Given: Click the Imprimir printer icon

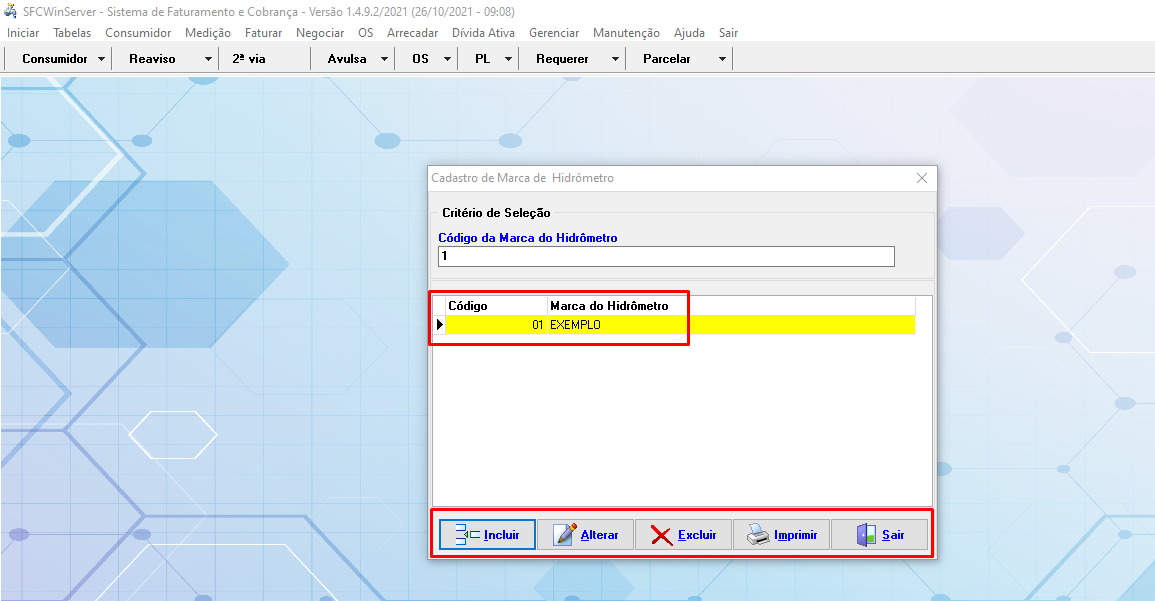Looking at the screenshot, I should click(758, 535).
